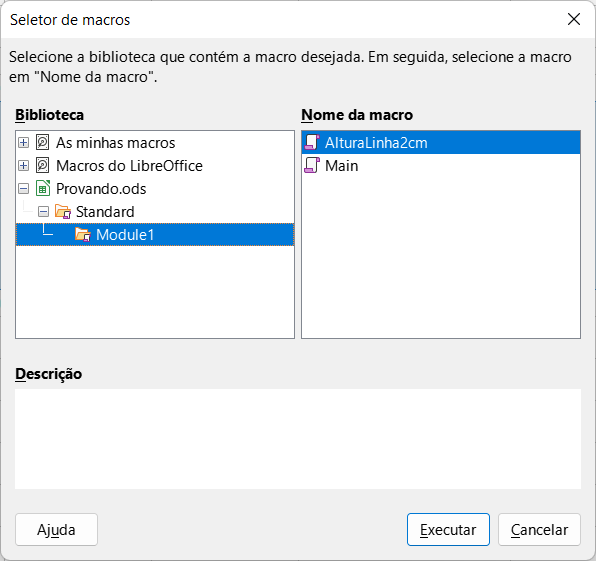Click the Standard library folder icon

pyautogui.click(x=63, y=211)
